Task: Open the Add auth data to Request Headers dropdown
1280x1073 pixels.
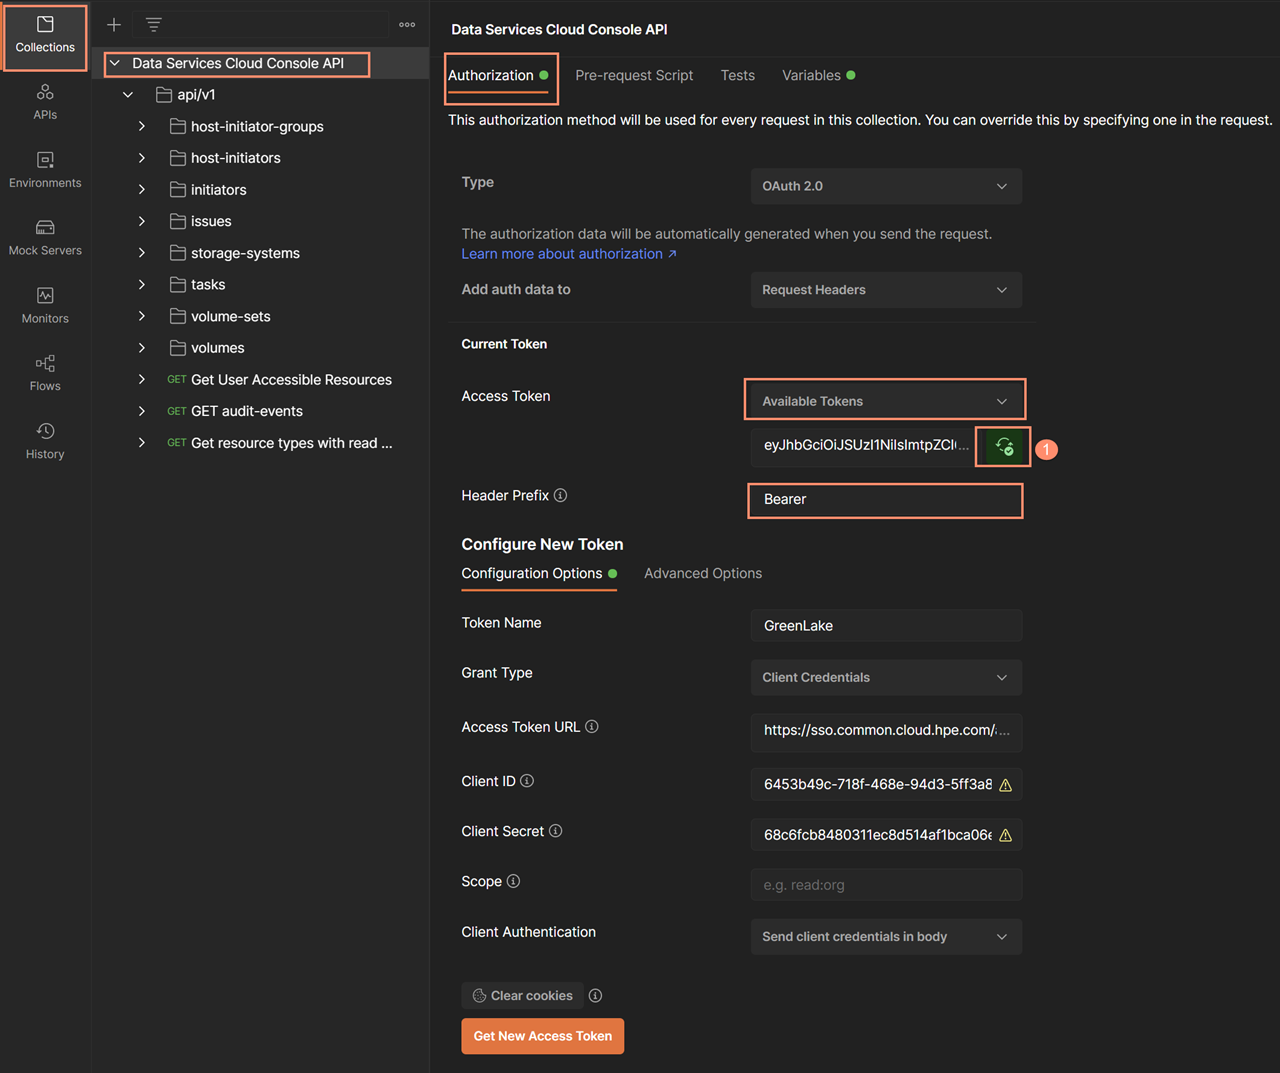Action: click(x=886, y=290)
